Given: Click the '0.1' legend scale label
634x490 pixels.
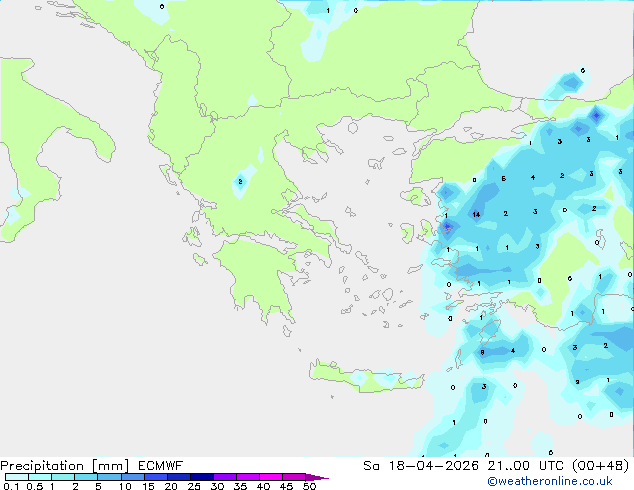Looking at the screenshot, I should (x=11, y=486).
